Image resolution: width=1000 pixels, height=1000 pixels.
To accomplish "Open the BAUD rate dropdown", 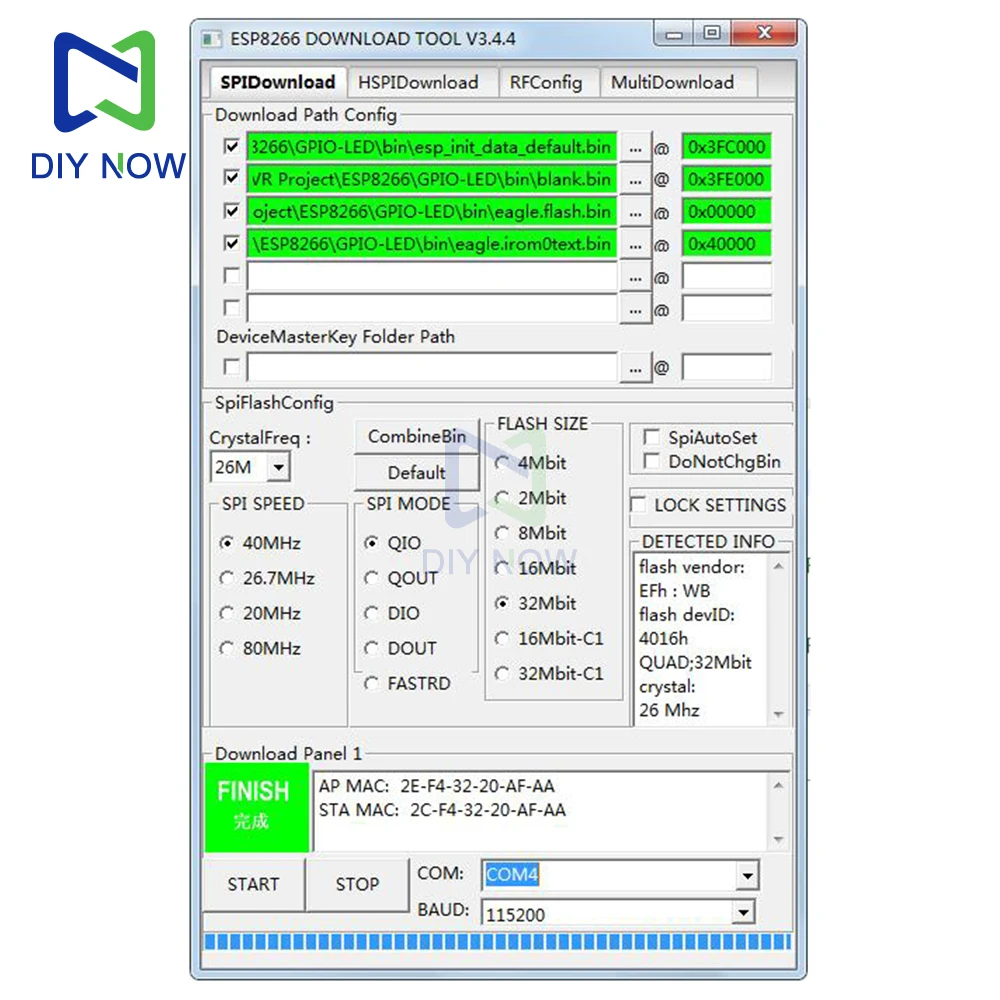I will pyautogui.click(x=744, y=913).
